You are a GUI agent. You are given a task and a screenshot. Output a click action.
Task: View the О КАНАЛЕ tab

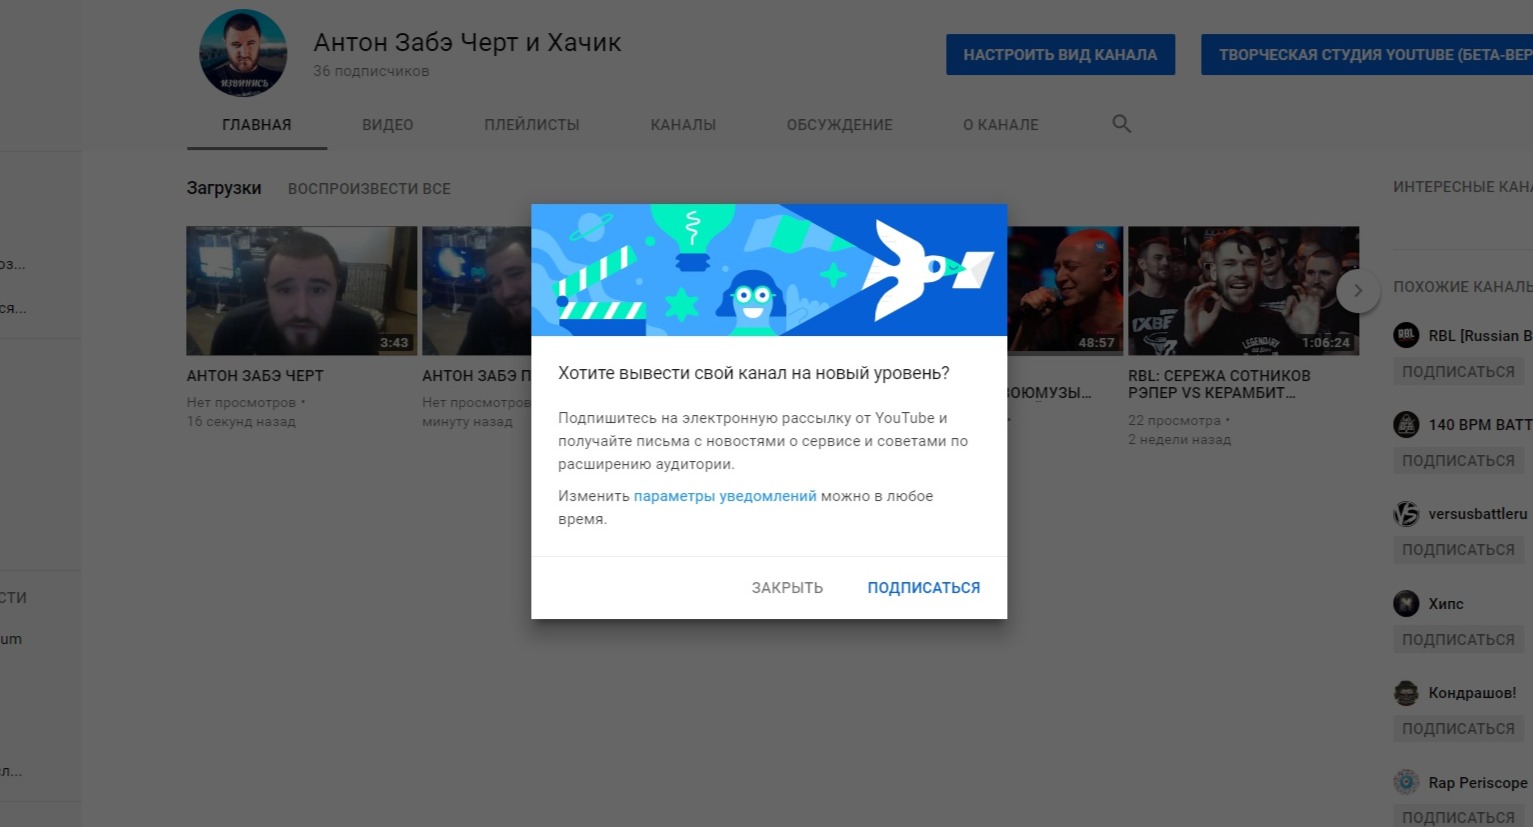(x=1001, y=125)
